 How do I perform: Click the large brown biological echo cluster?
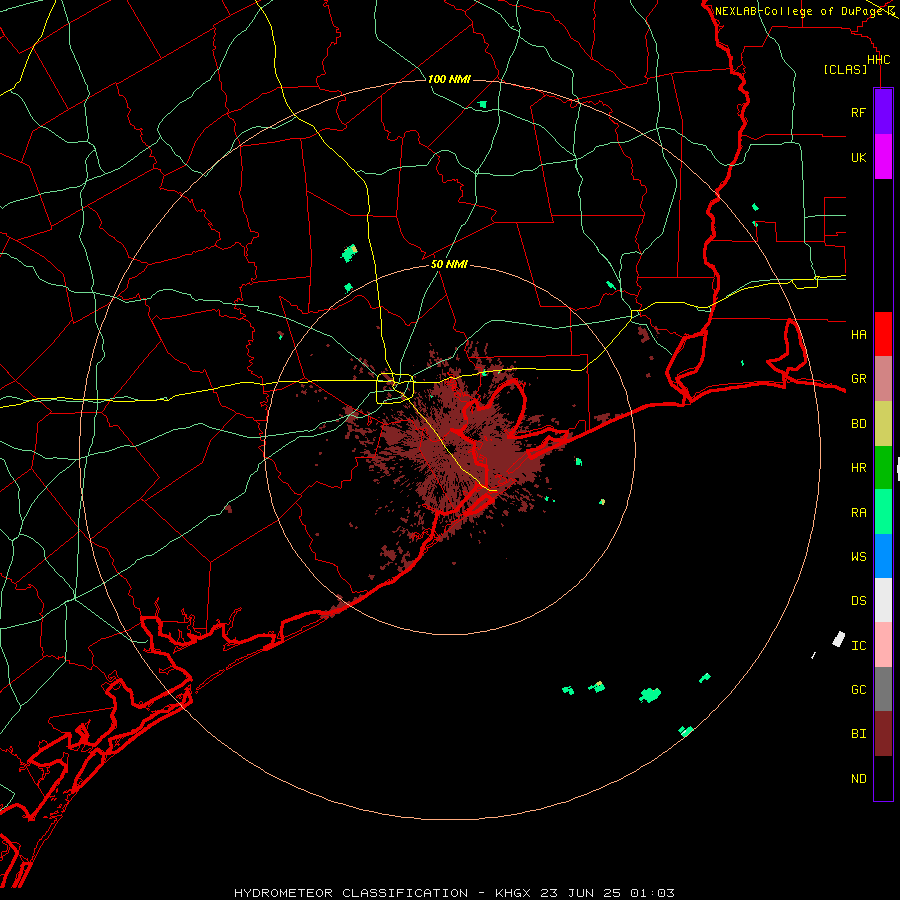453,448
